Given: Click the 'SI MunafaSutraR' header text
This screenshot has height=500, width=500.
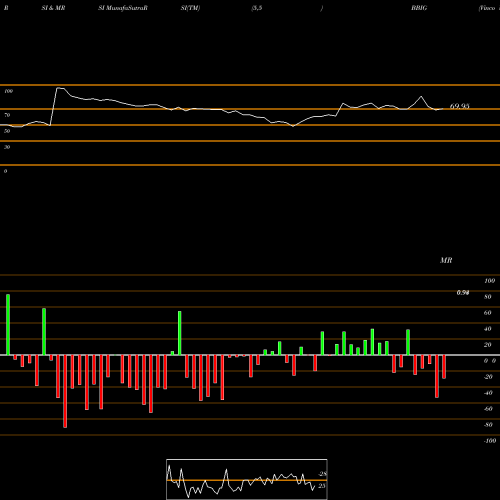Looking at the screenshot, I should (x=123, y=8).
